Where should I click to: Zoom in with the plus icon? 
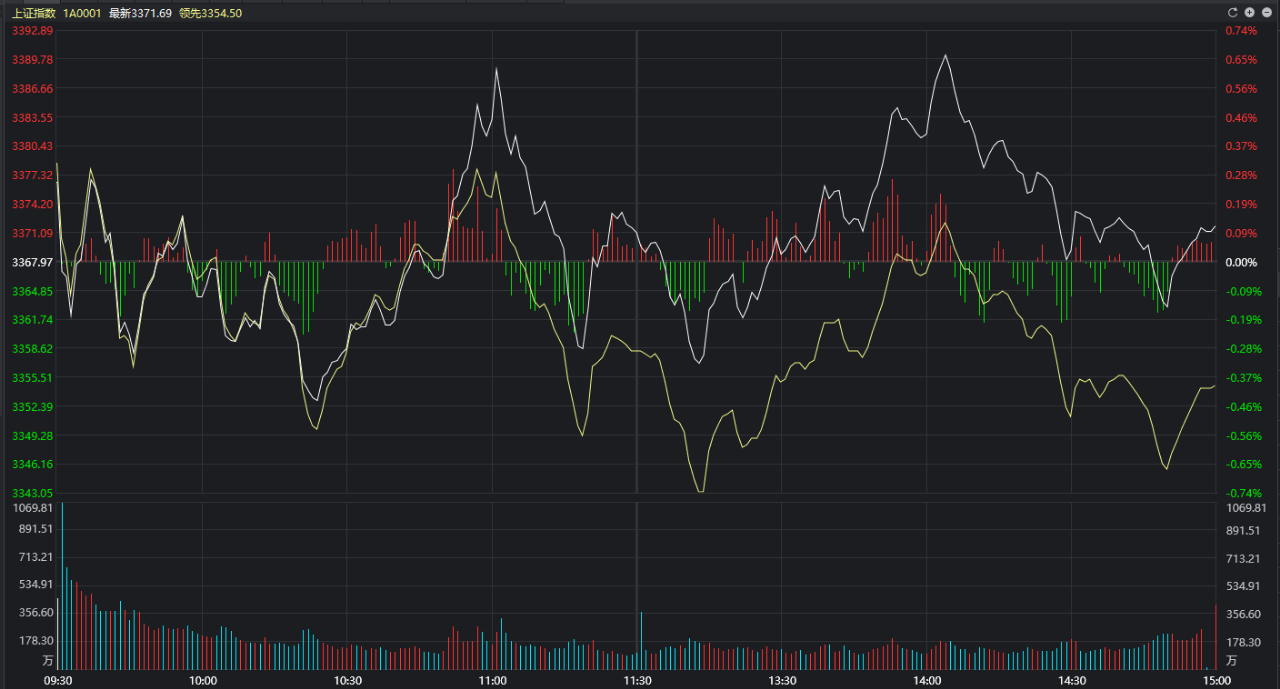[x=1249, y=13]
